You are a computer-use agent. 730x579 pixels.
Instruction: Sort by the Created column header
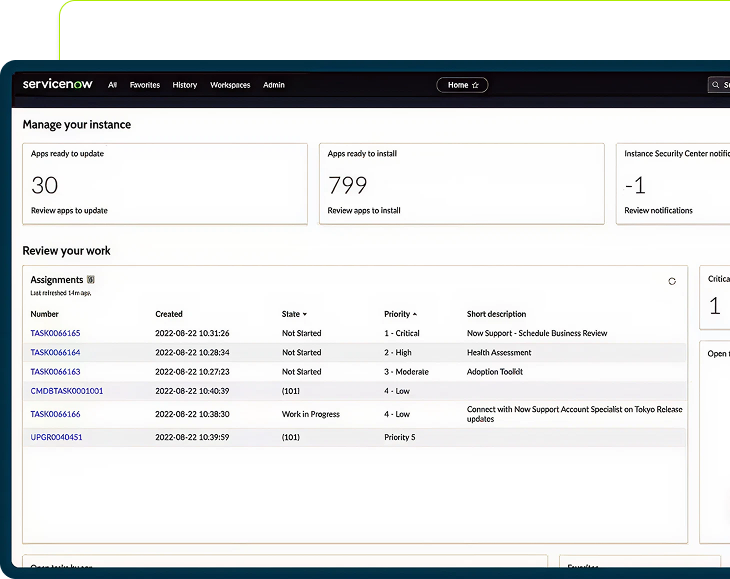click(169, 314)
